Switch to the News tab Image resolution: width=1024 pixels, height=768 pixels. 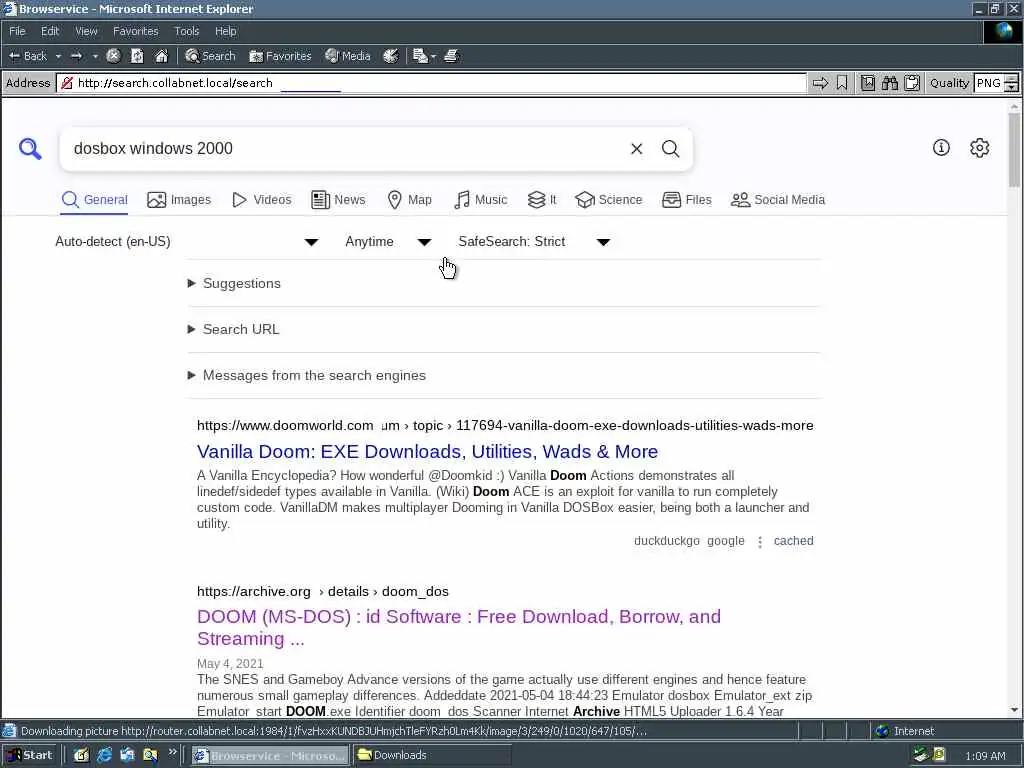click(338, 200)
